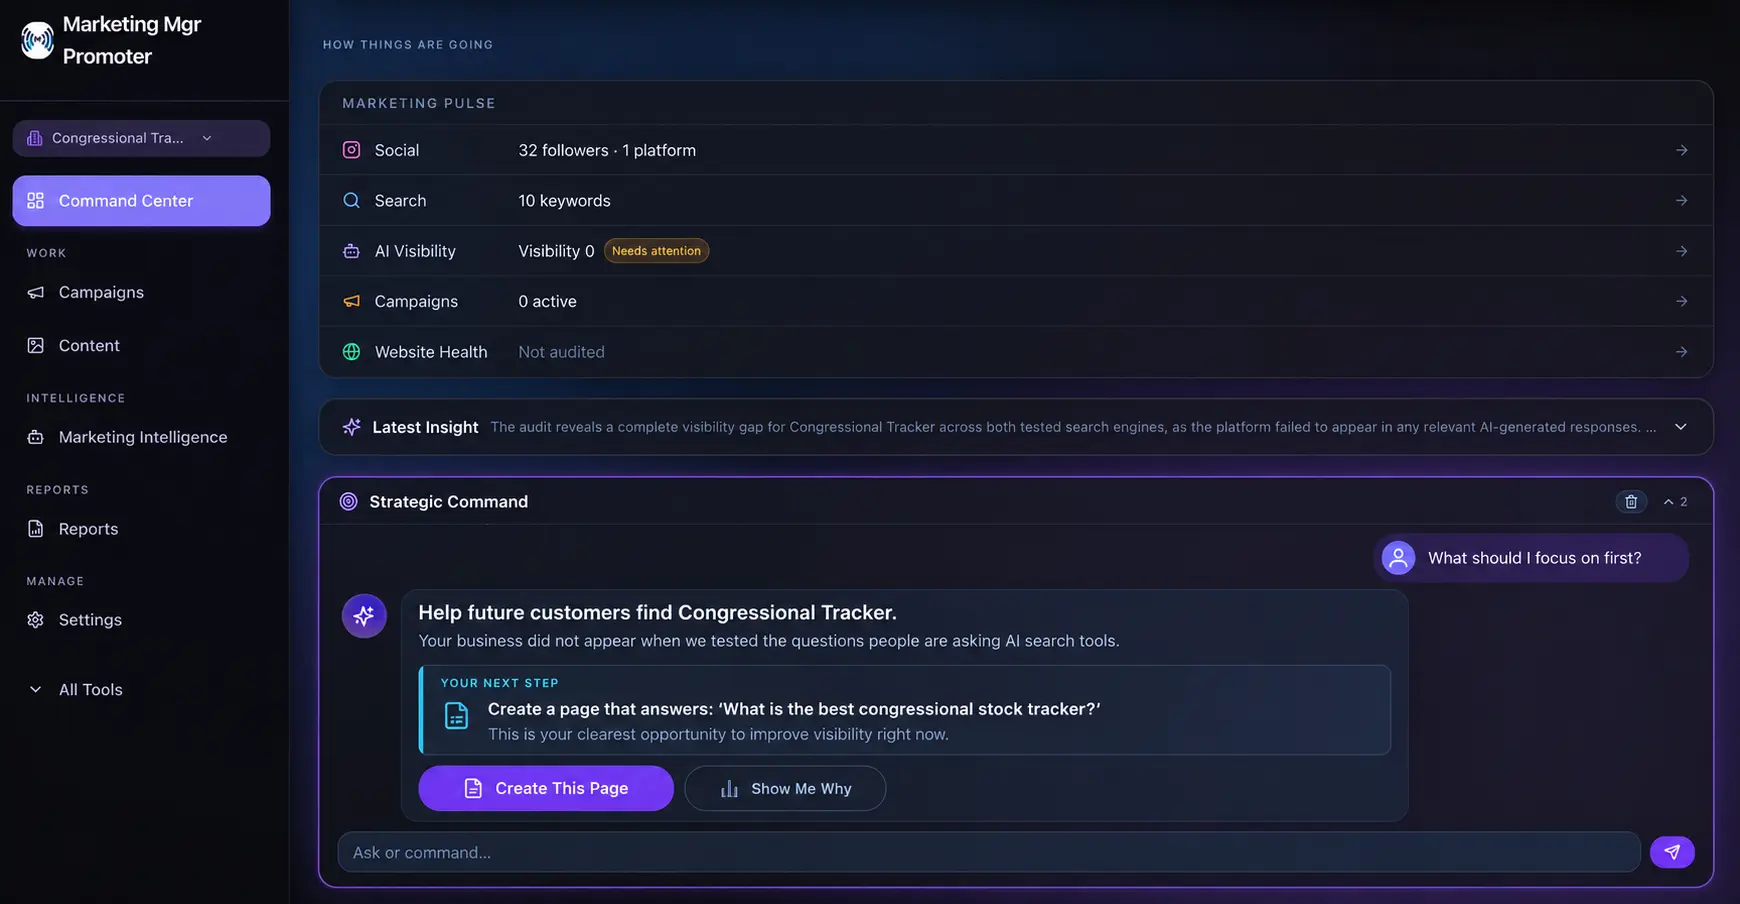The image size is (1740, 904).
Task: Click the Marketing Mgr Promoter logo icon
Action: point(38,41)
